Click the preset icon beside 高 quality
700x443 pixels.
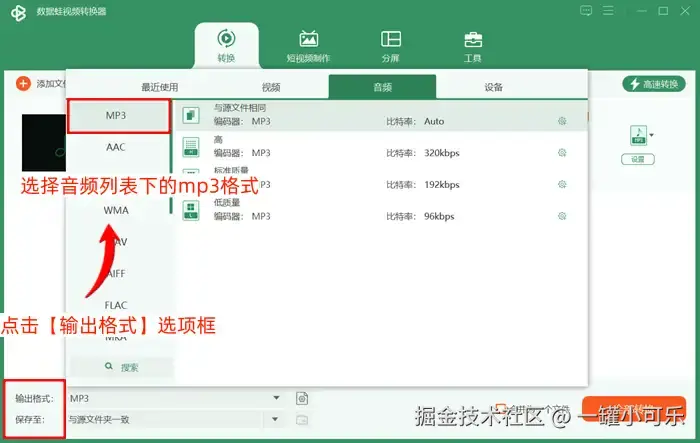(x=191, y=147)
